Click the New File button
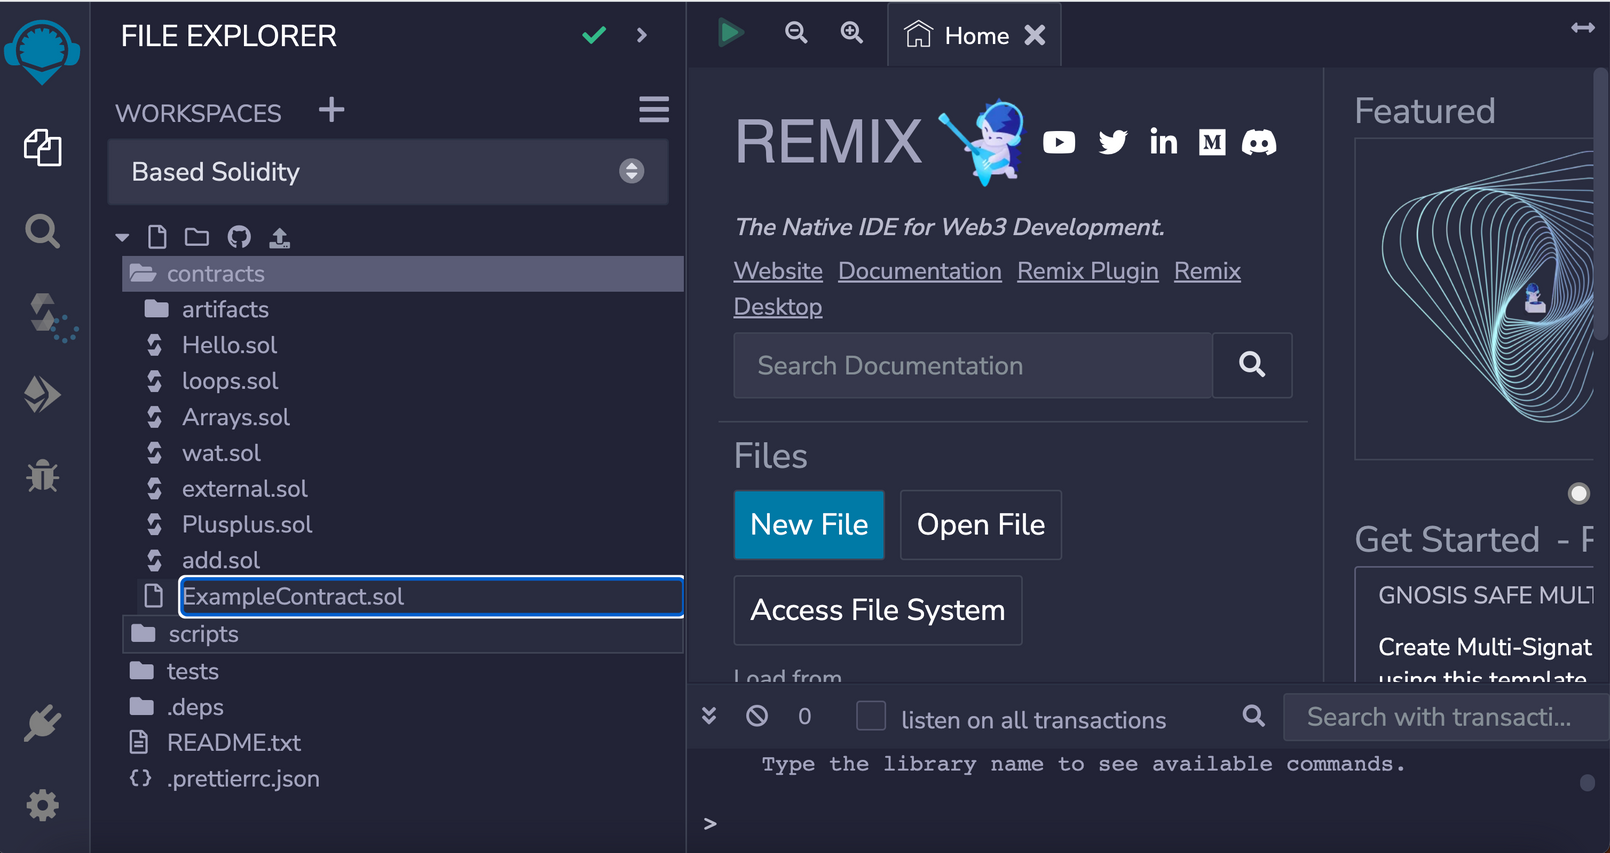1610x853 pixels. (x=809, y=525)
